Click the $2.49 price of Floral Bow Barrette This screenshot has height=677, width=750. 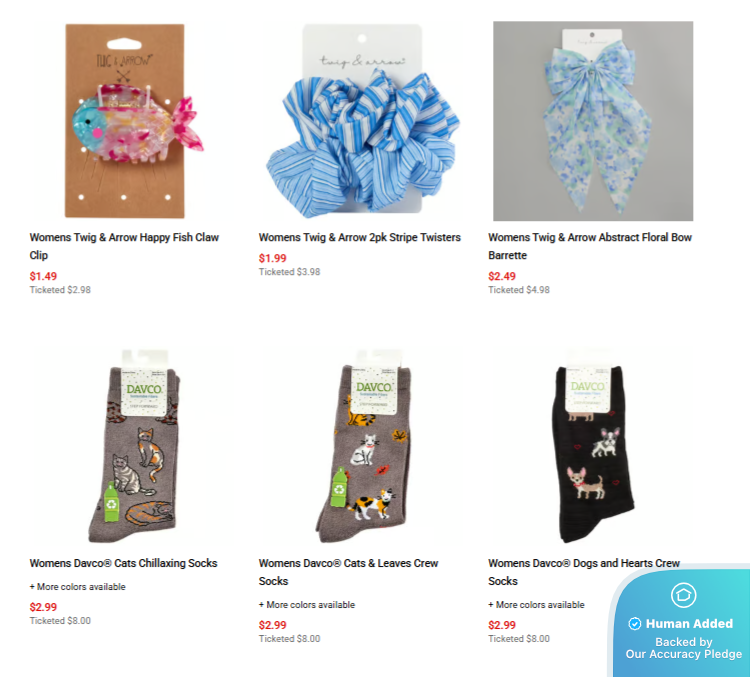point(502,276)
